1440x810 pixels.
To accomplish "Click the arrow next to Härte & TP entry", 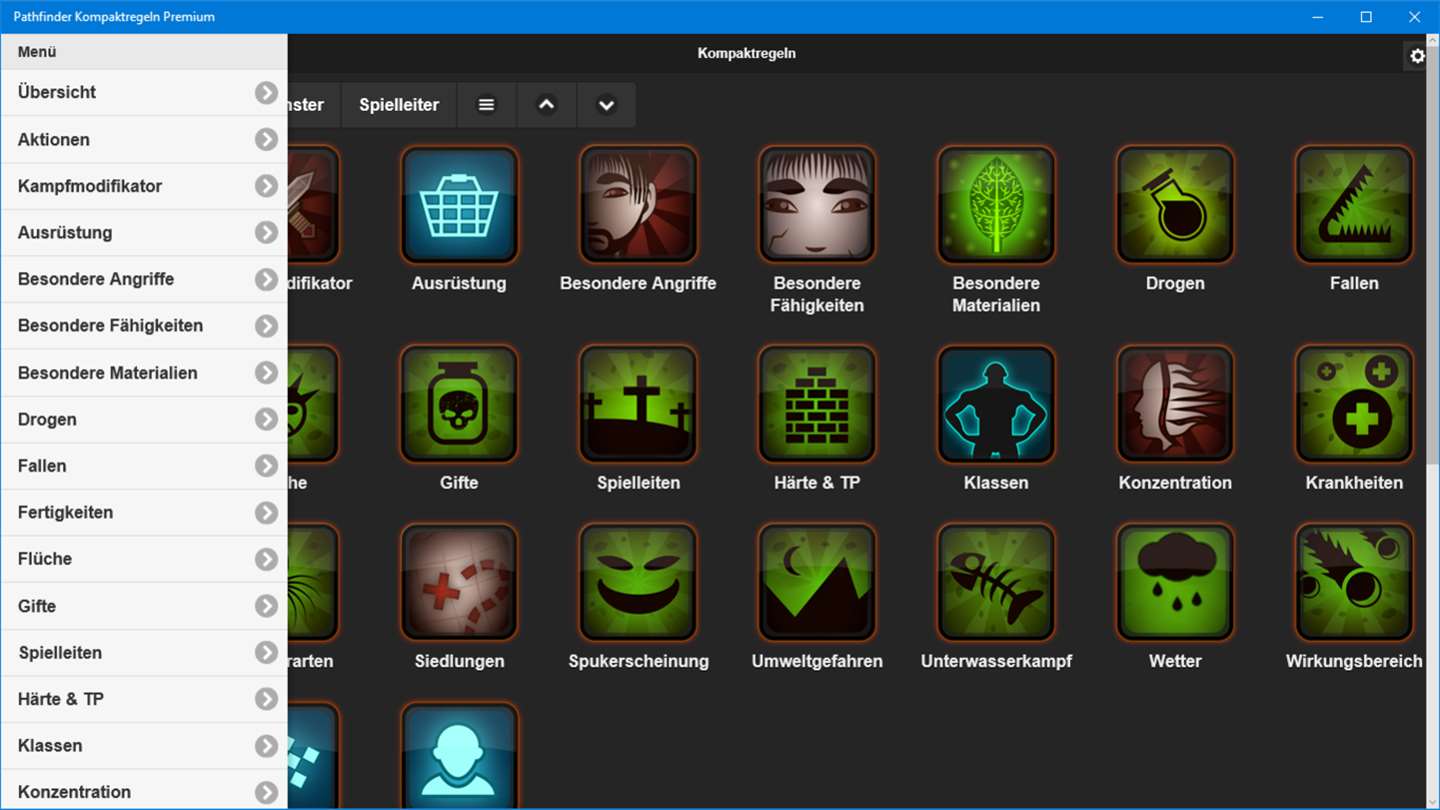I will [266, 699].
